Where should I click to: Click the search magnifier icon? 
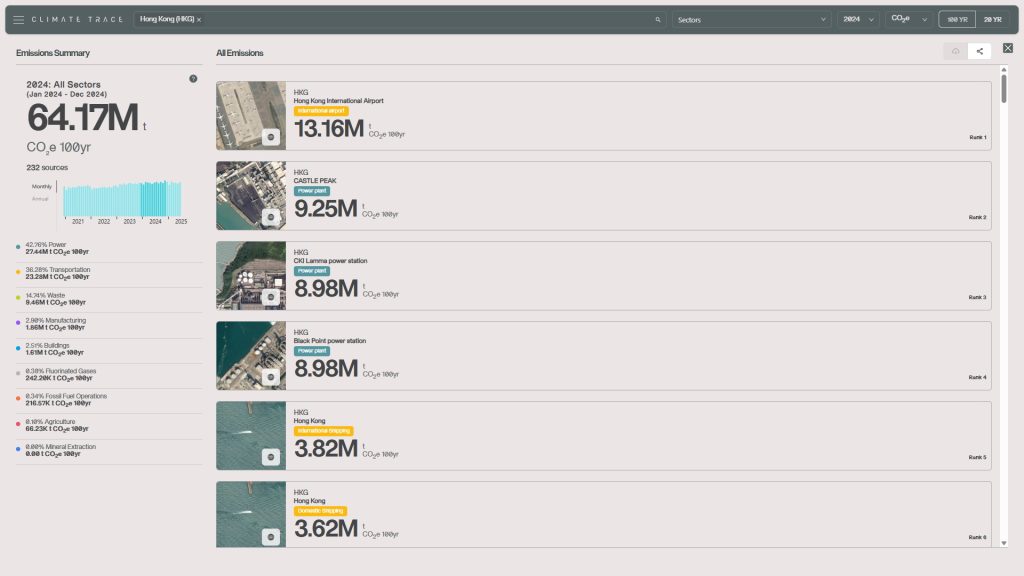[x=658, y=20]
